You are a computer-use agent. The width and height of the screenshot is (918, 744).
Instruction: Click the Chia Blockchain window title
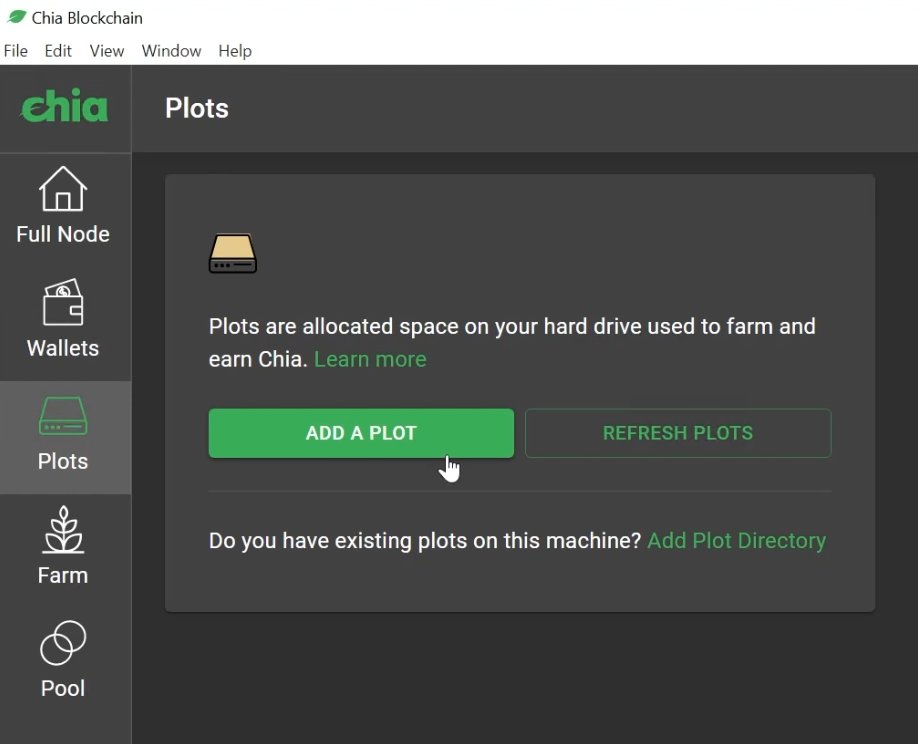click(x=87, y=18)
